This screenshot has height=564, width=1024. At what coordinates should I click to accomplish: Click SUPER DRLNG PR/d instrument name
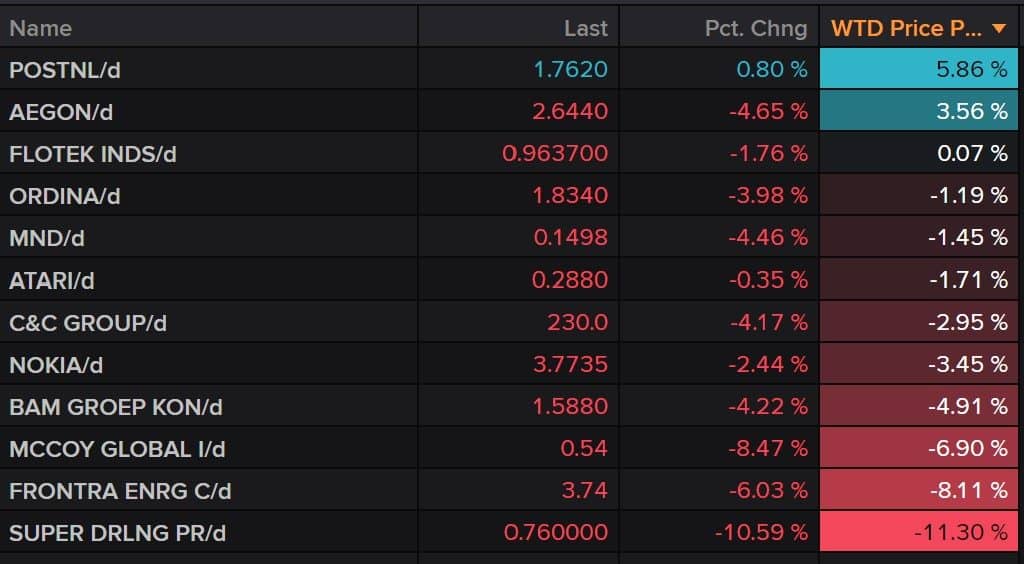click(x=117, y=533)
